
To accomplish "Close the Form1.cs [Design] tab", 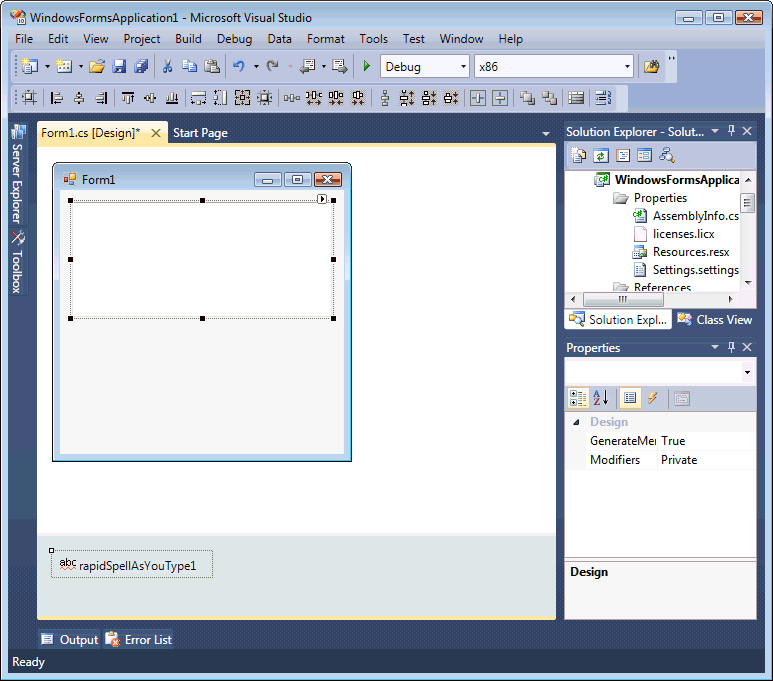I will tap(156, 133).
